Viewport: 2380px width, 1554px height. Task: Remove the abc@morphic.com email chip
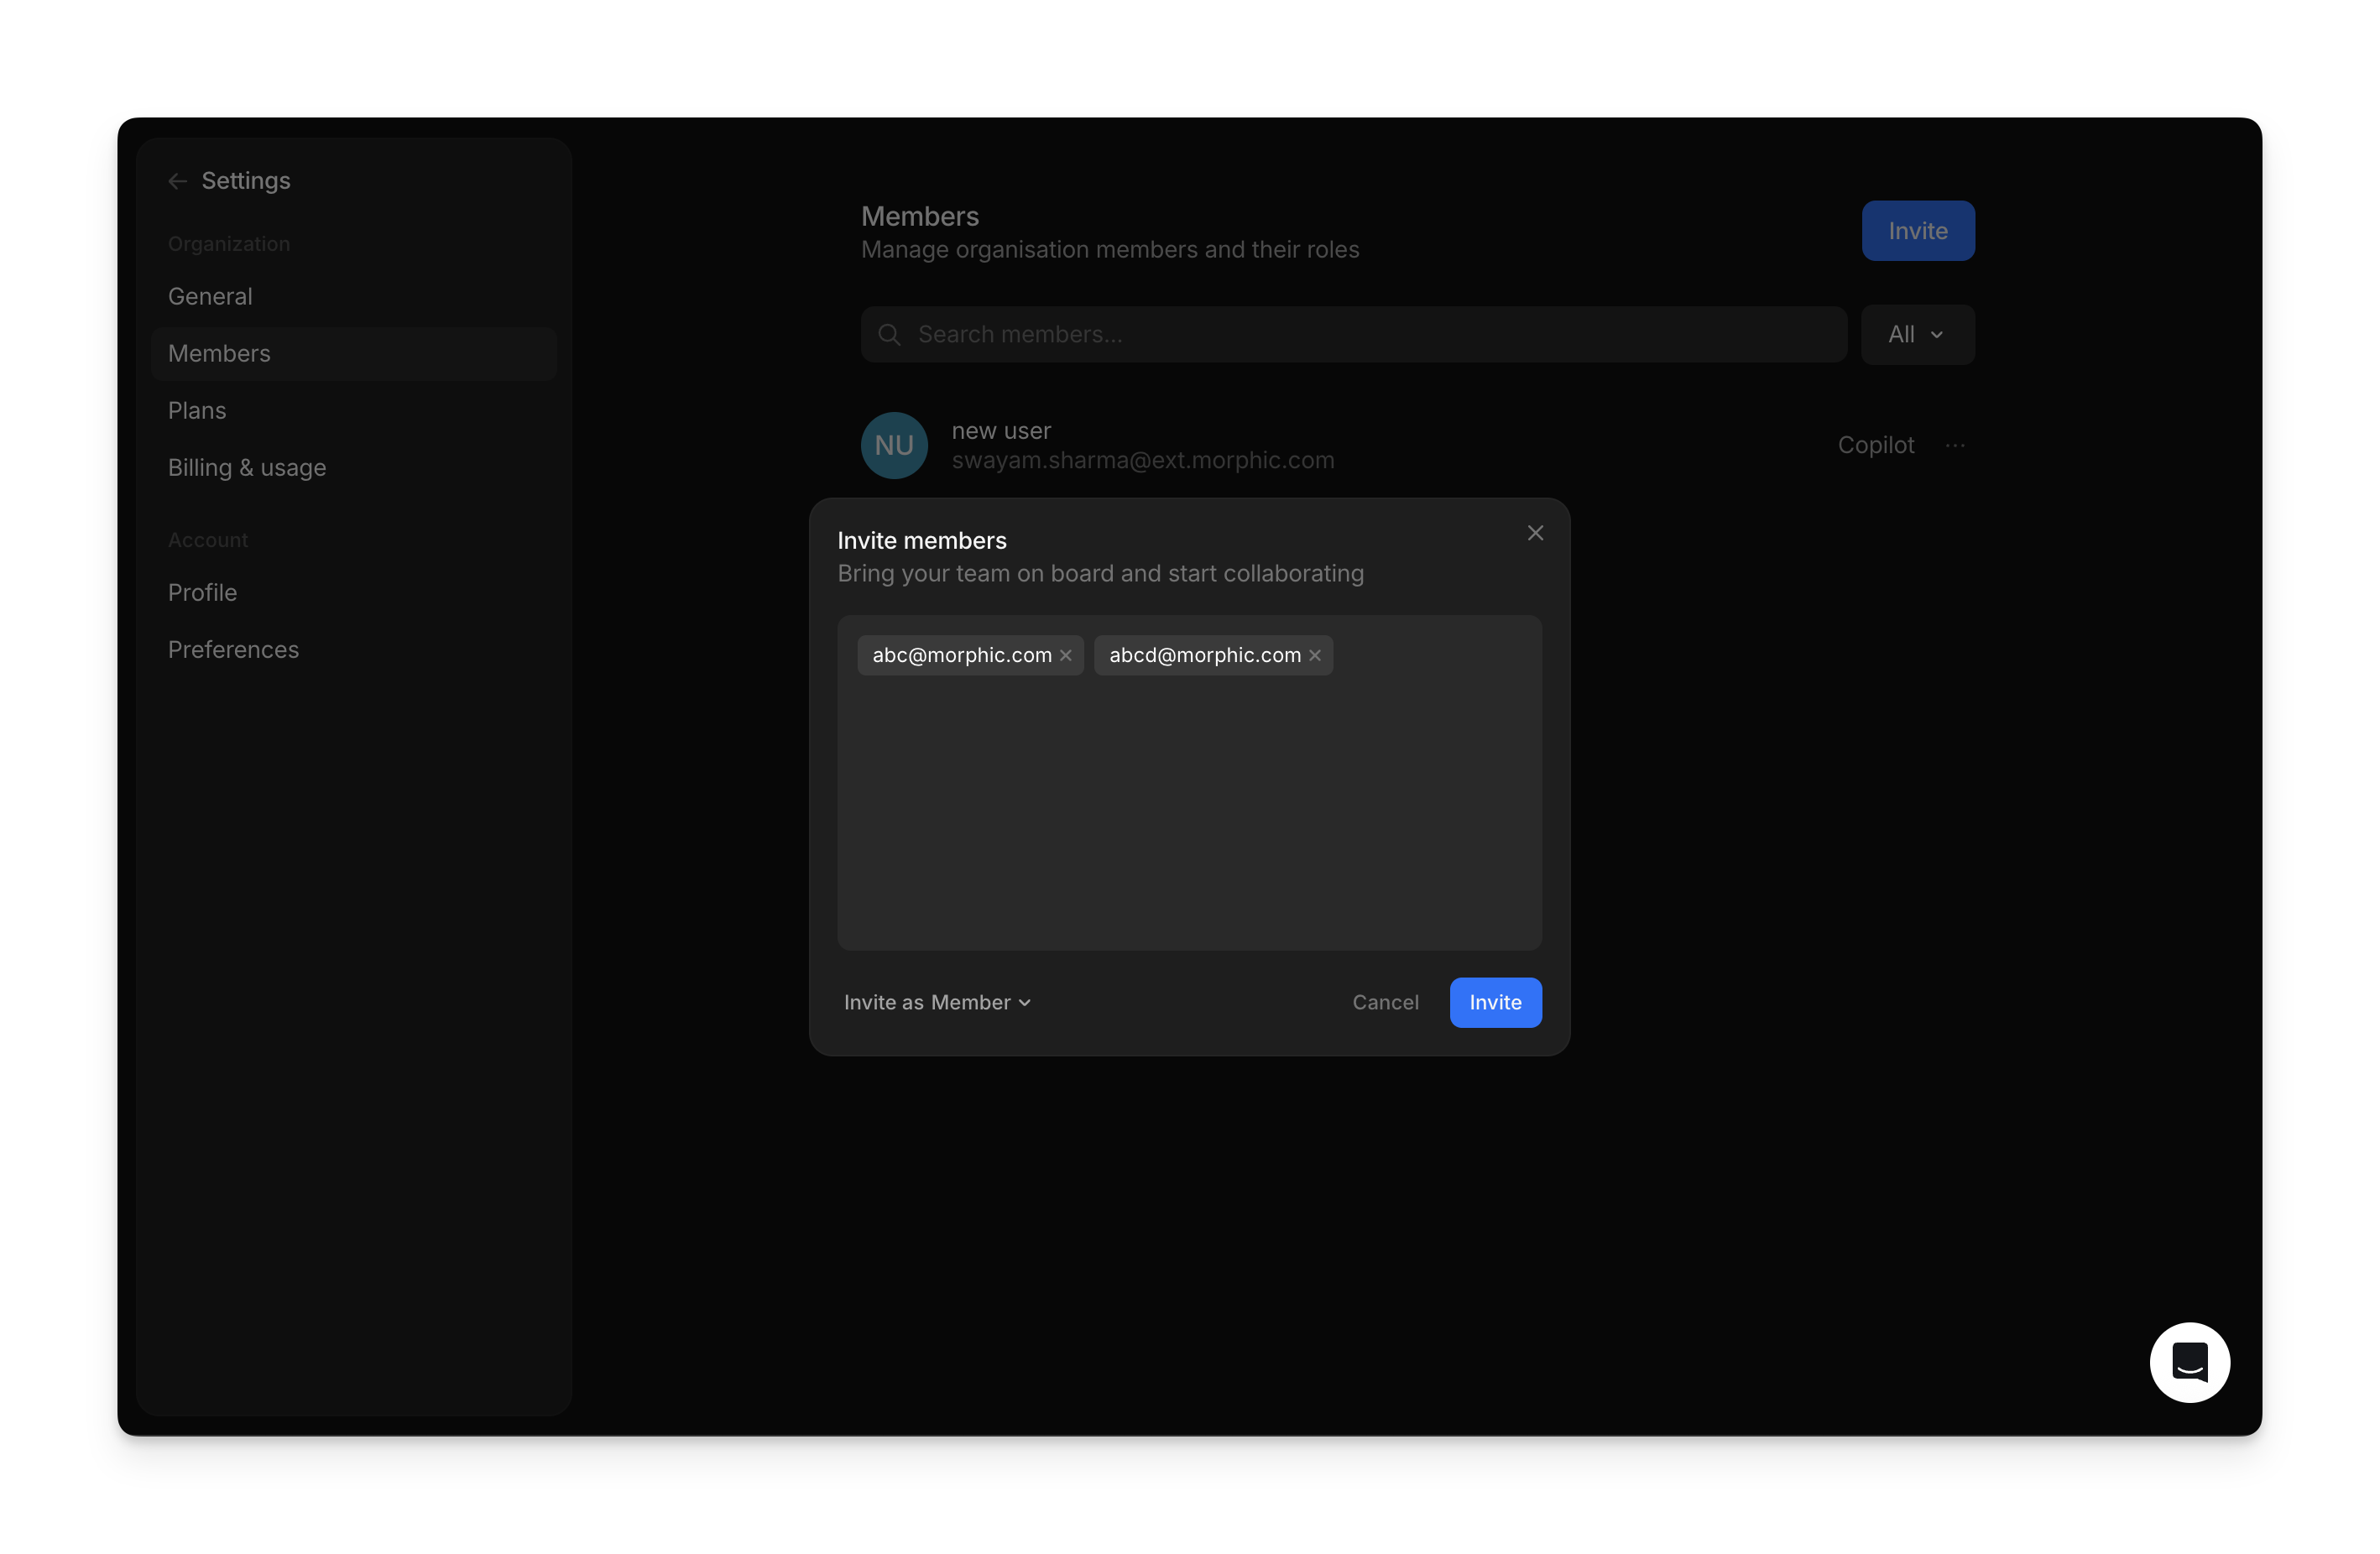point(1066,656)
